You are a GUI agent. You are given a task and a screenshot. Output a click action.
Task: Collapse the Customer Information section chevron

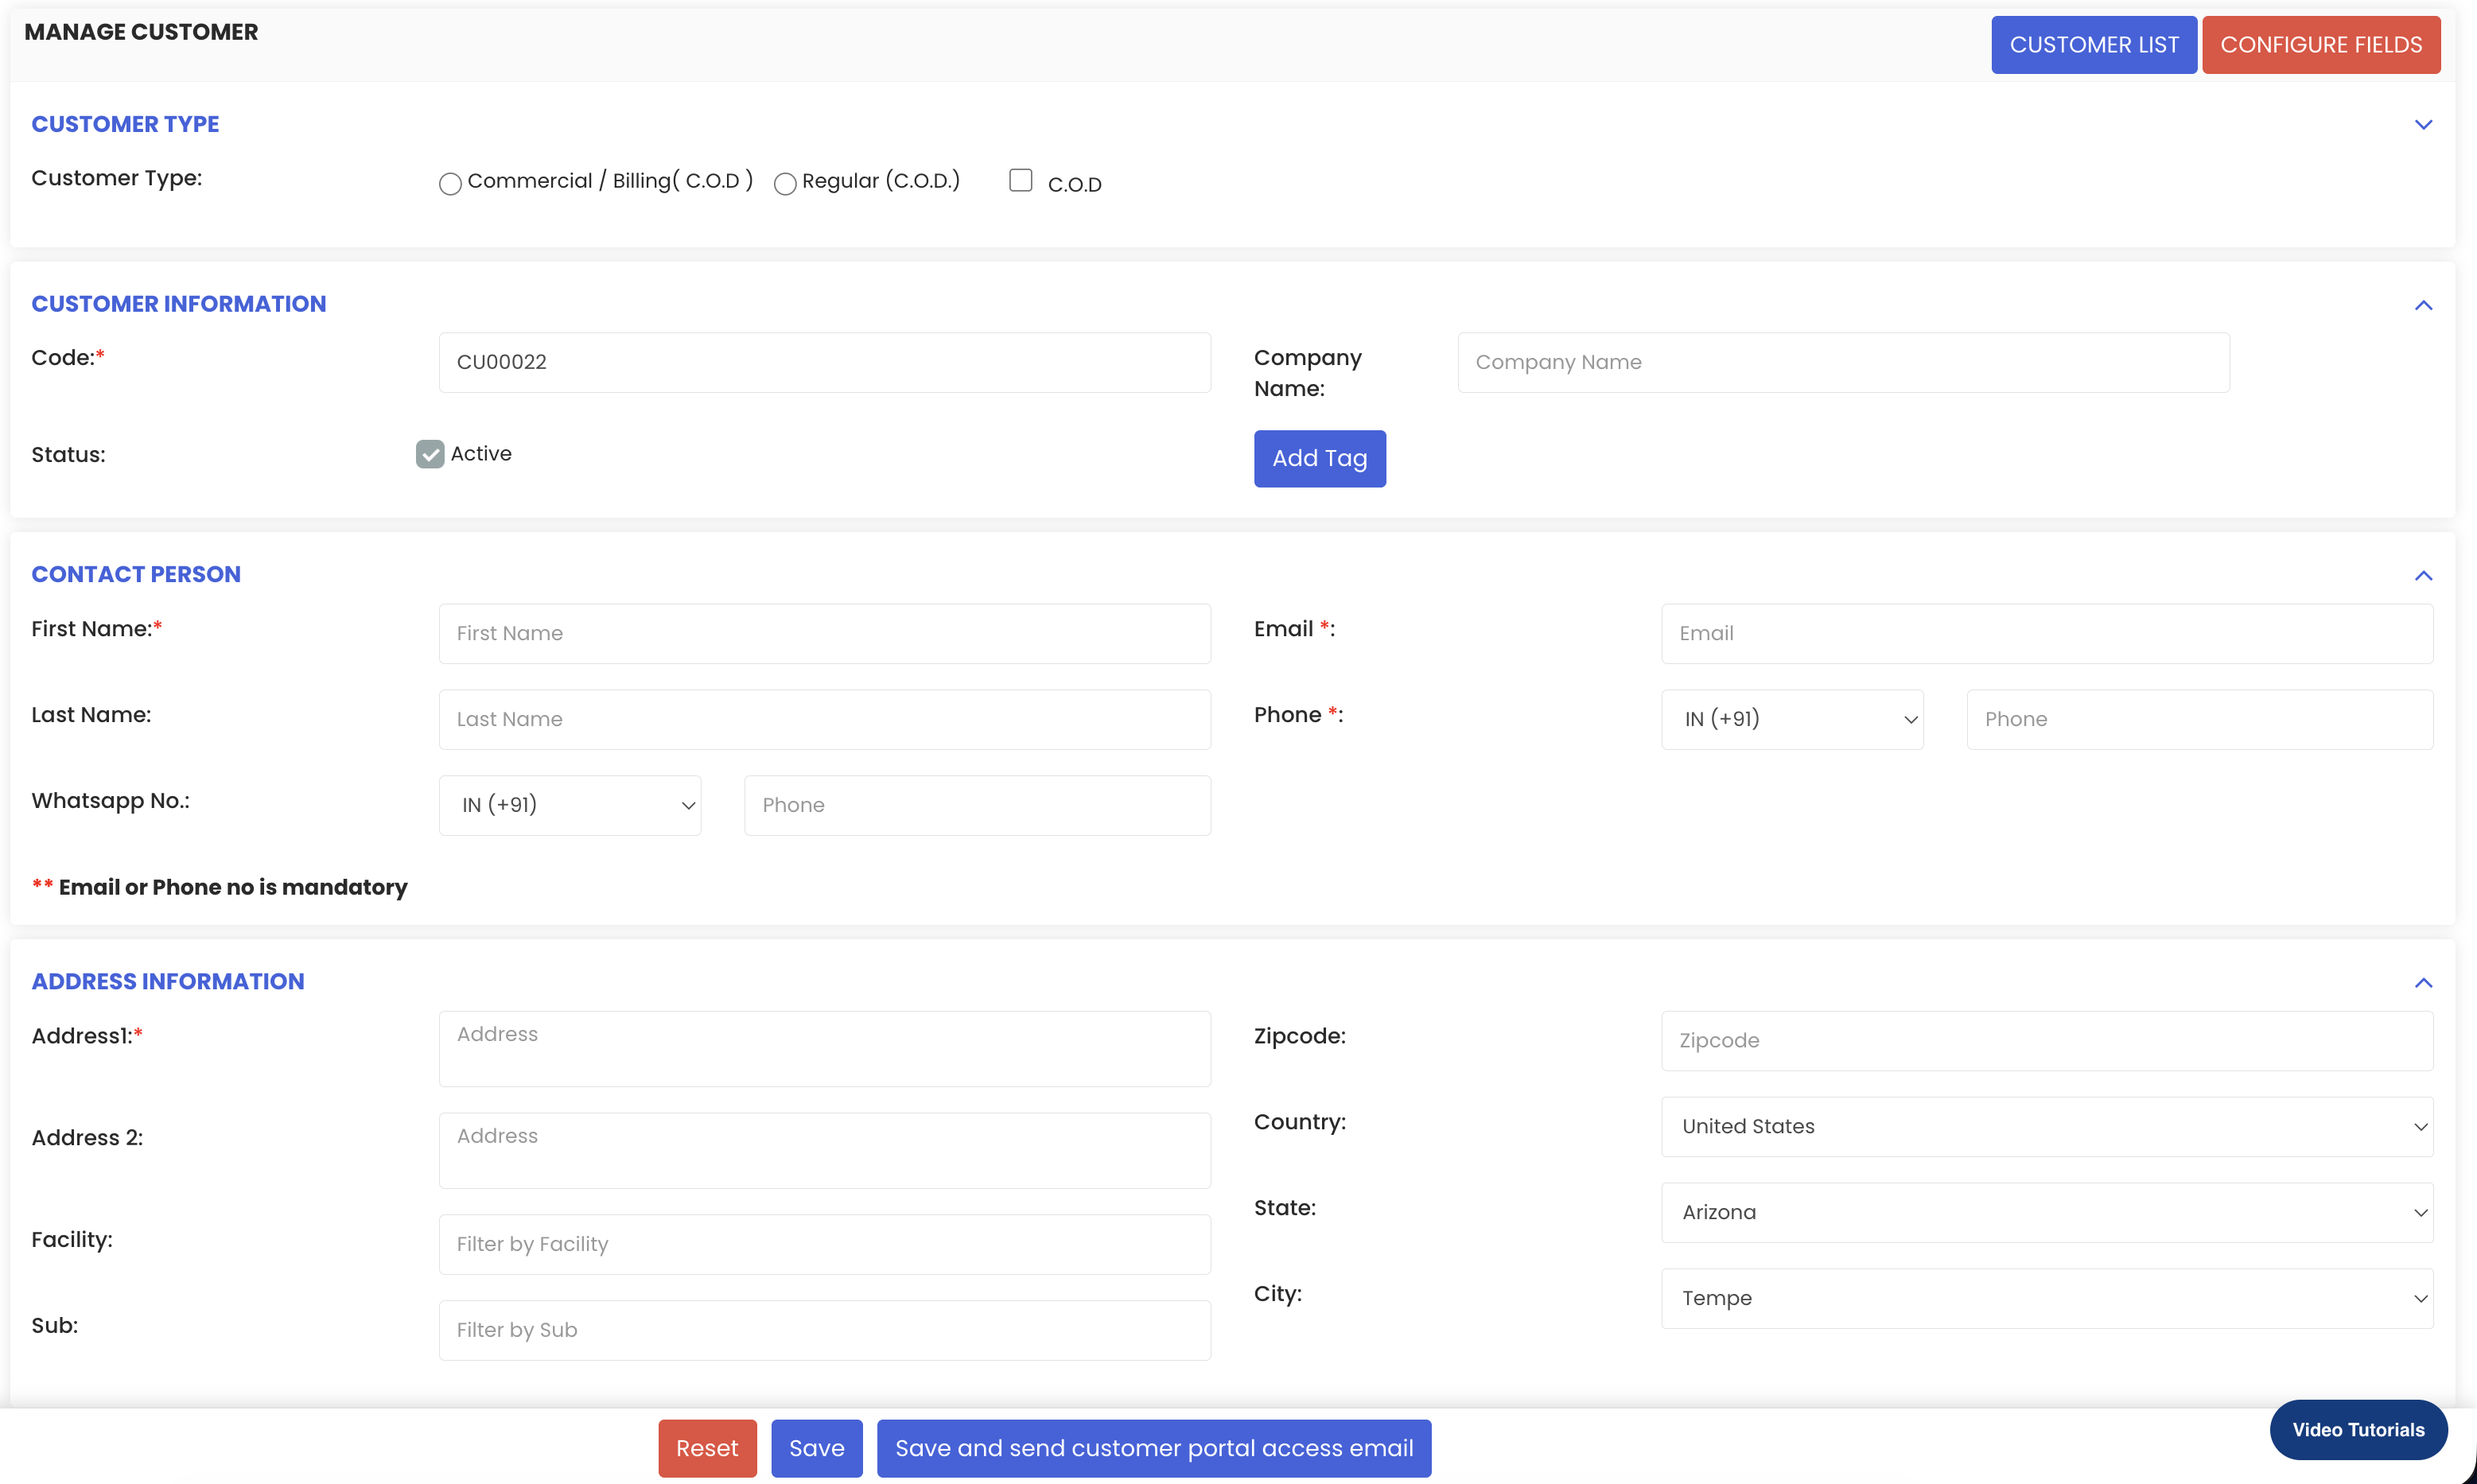pos(2422,305)
